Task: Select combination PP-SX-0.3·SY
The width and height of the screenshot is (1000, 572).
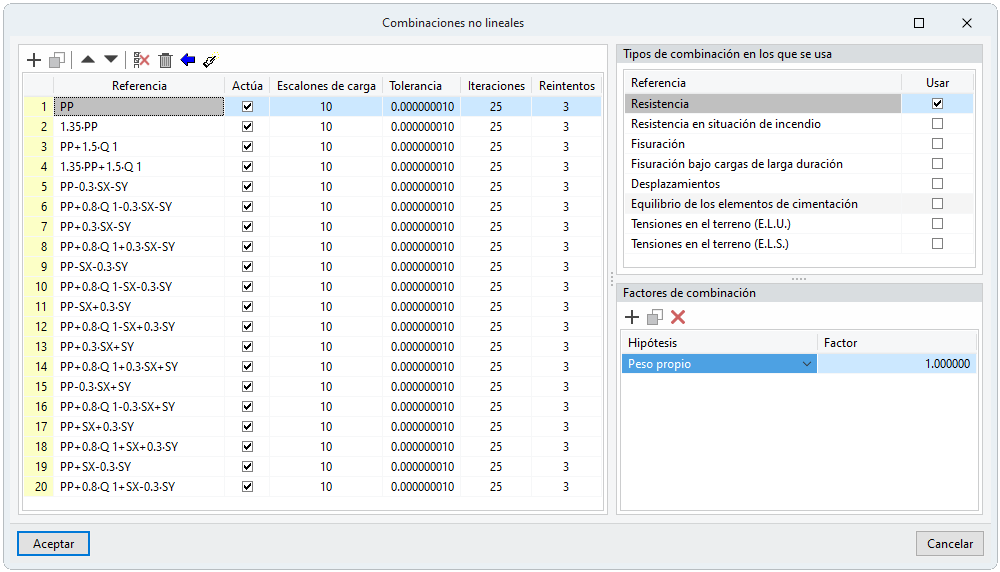Action: click(139, 267)
